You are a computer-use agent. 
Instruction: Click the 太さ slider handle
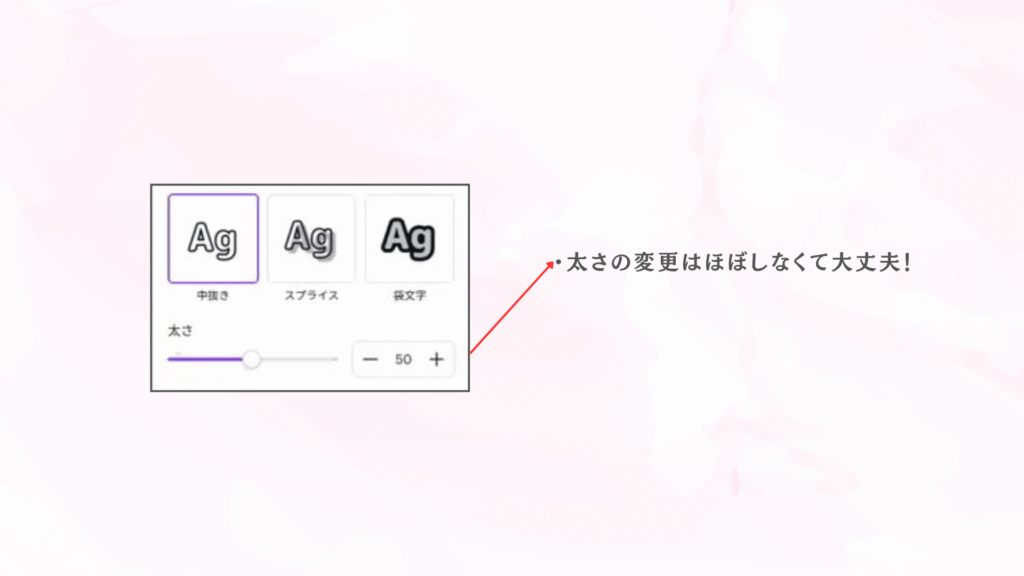click(252, 359)
